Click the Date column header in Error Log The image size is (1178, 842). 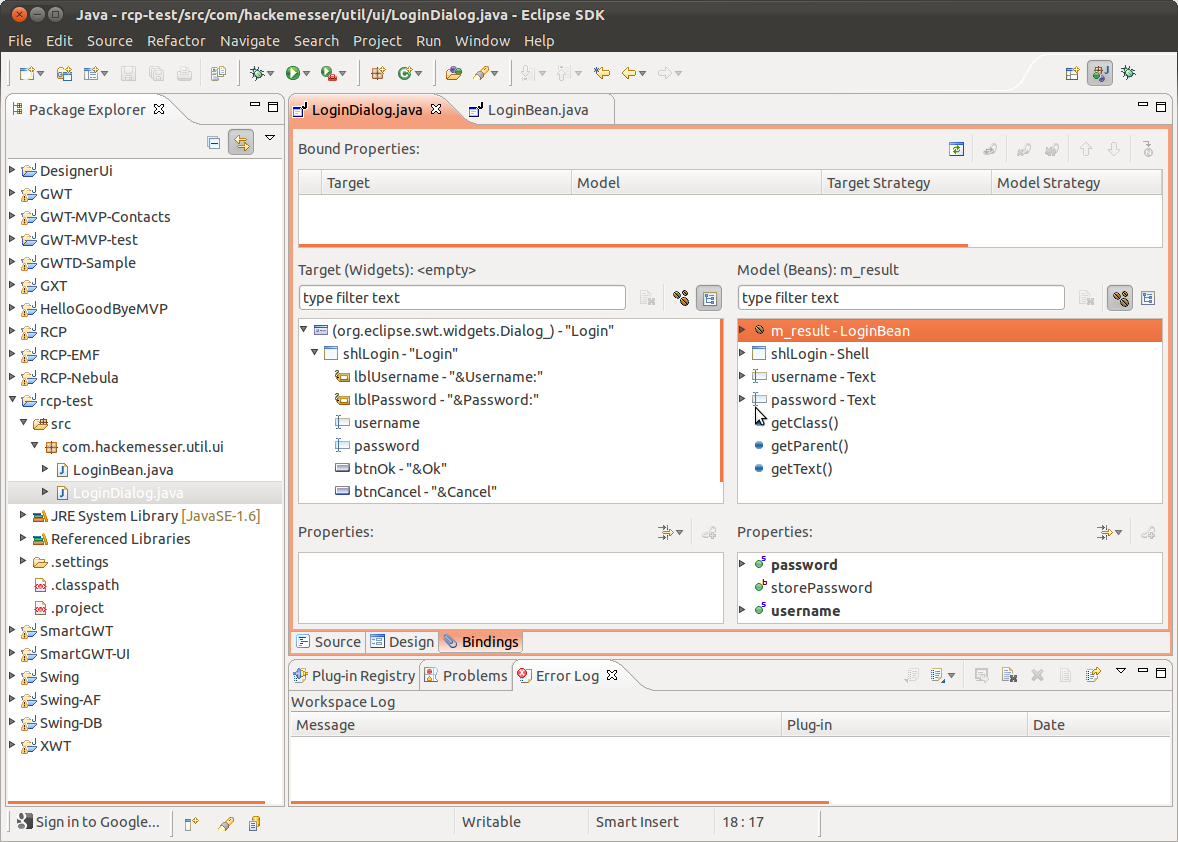(1100, 725)
